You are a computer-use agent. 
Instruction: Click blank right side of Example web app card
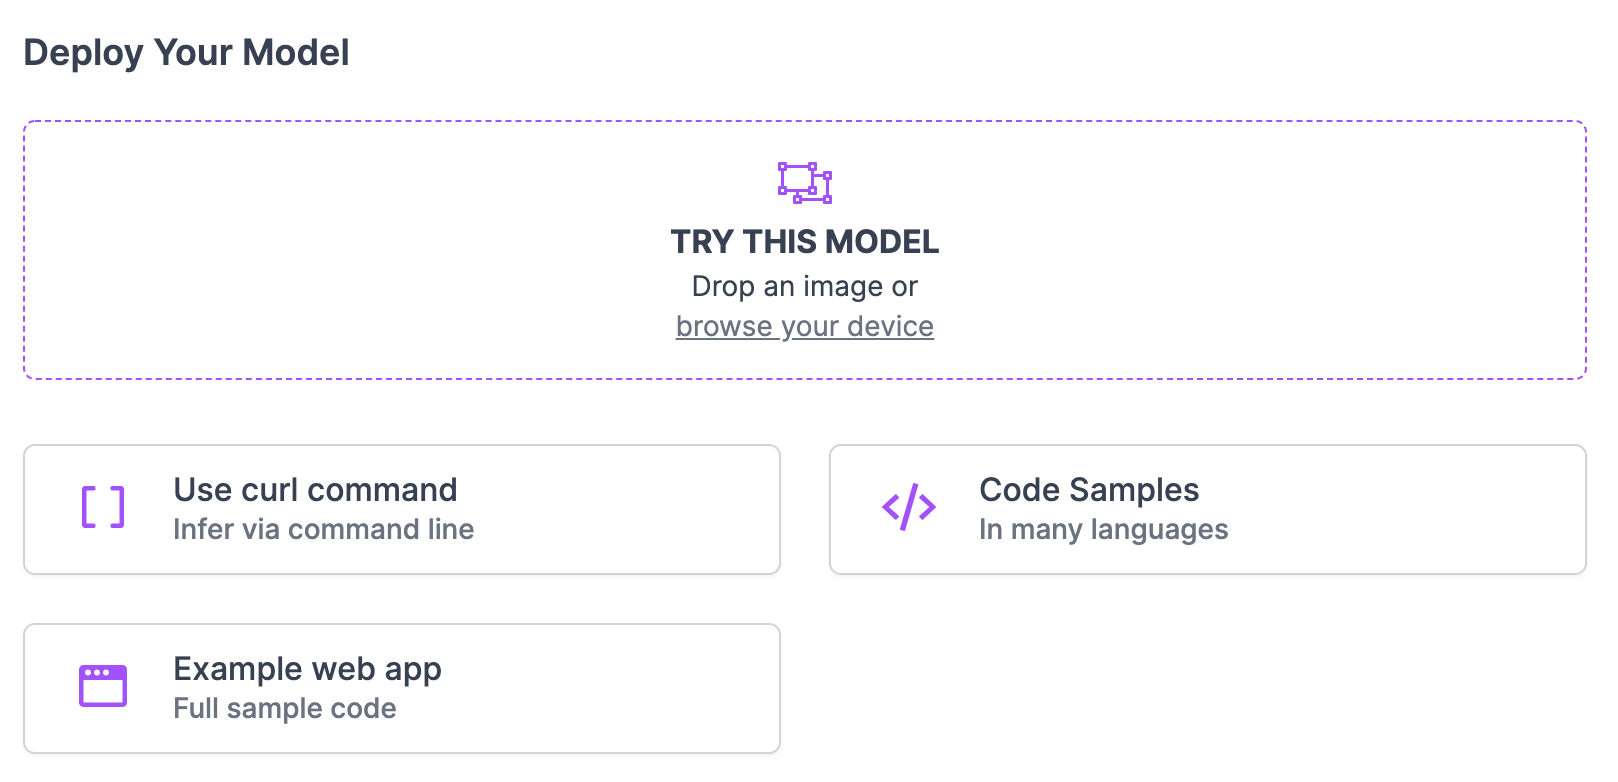point(650,689)
